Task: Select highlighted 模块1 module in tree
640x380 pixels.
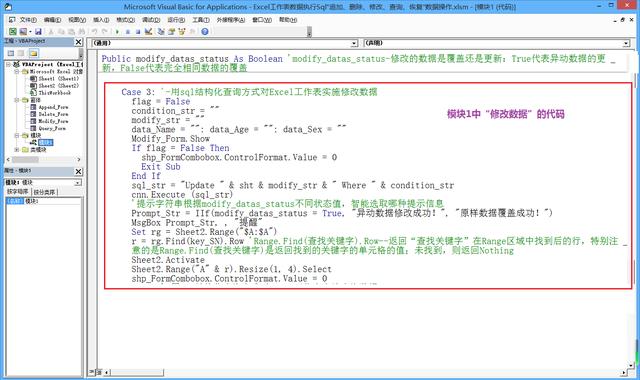Action: pyautogui.click(x=45, y=142)
